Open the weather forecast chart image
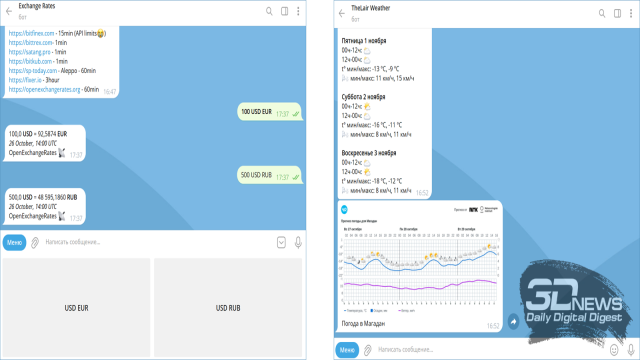The image size is (640, 360). [x=420, y=260]
